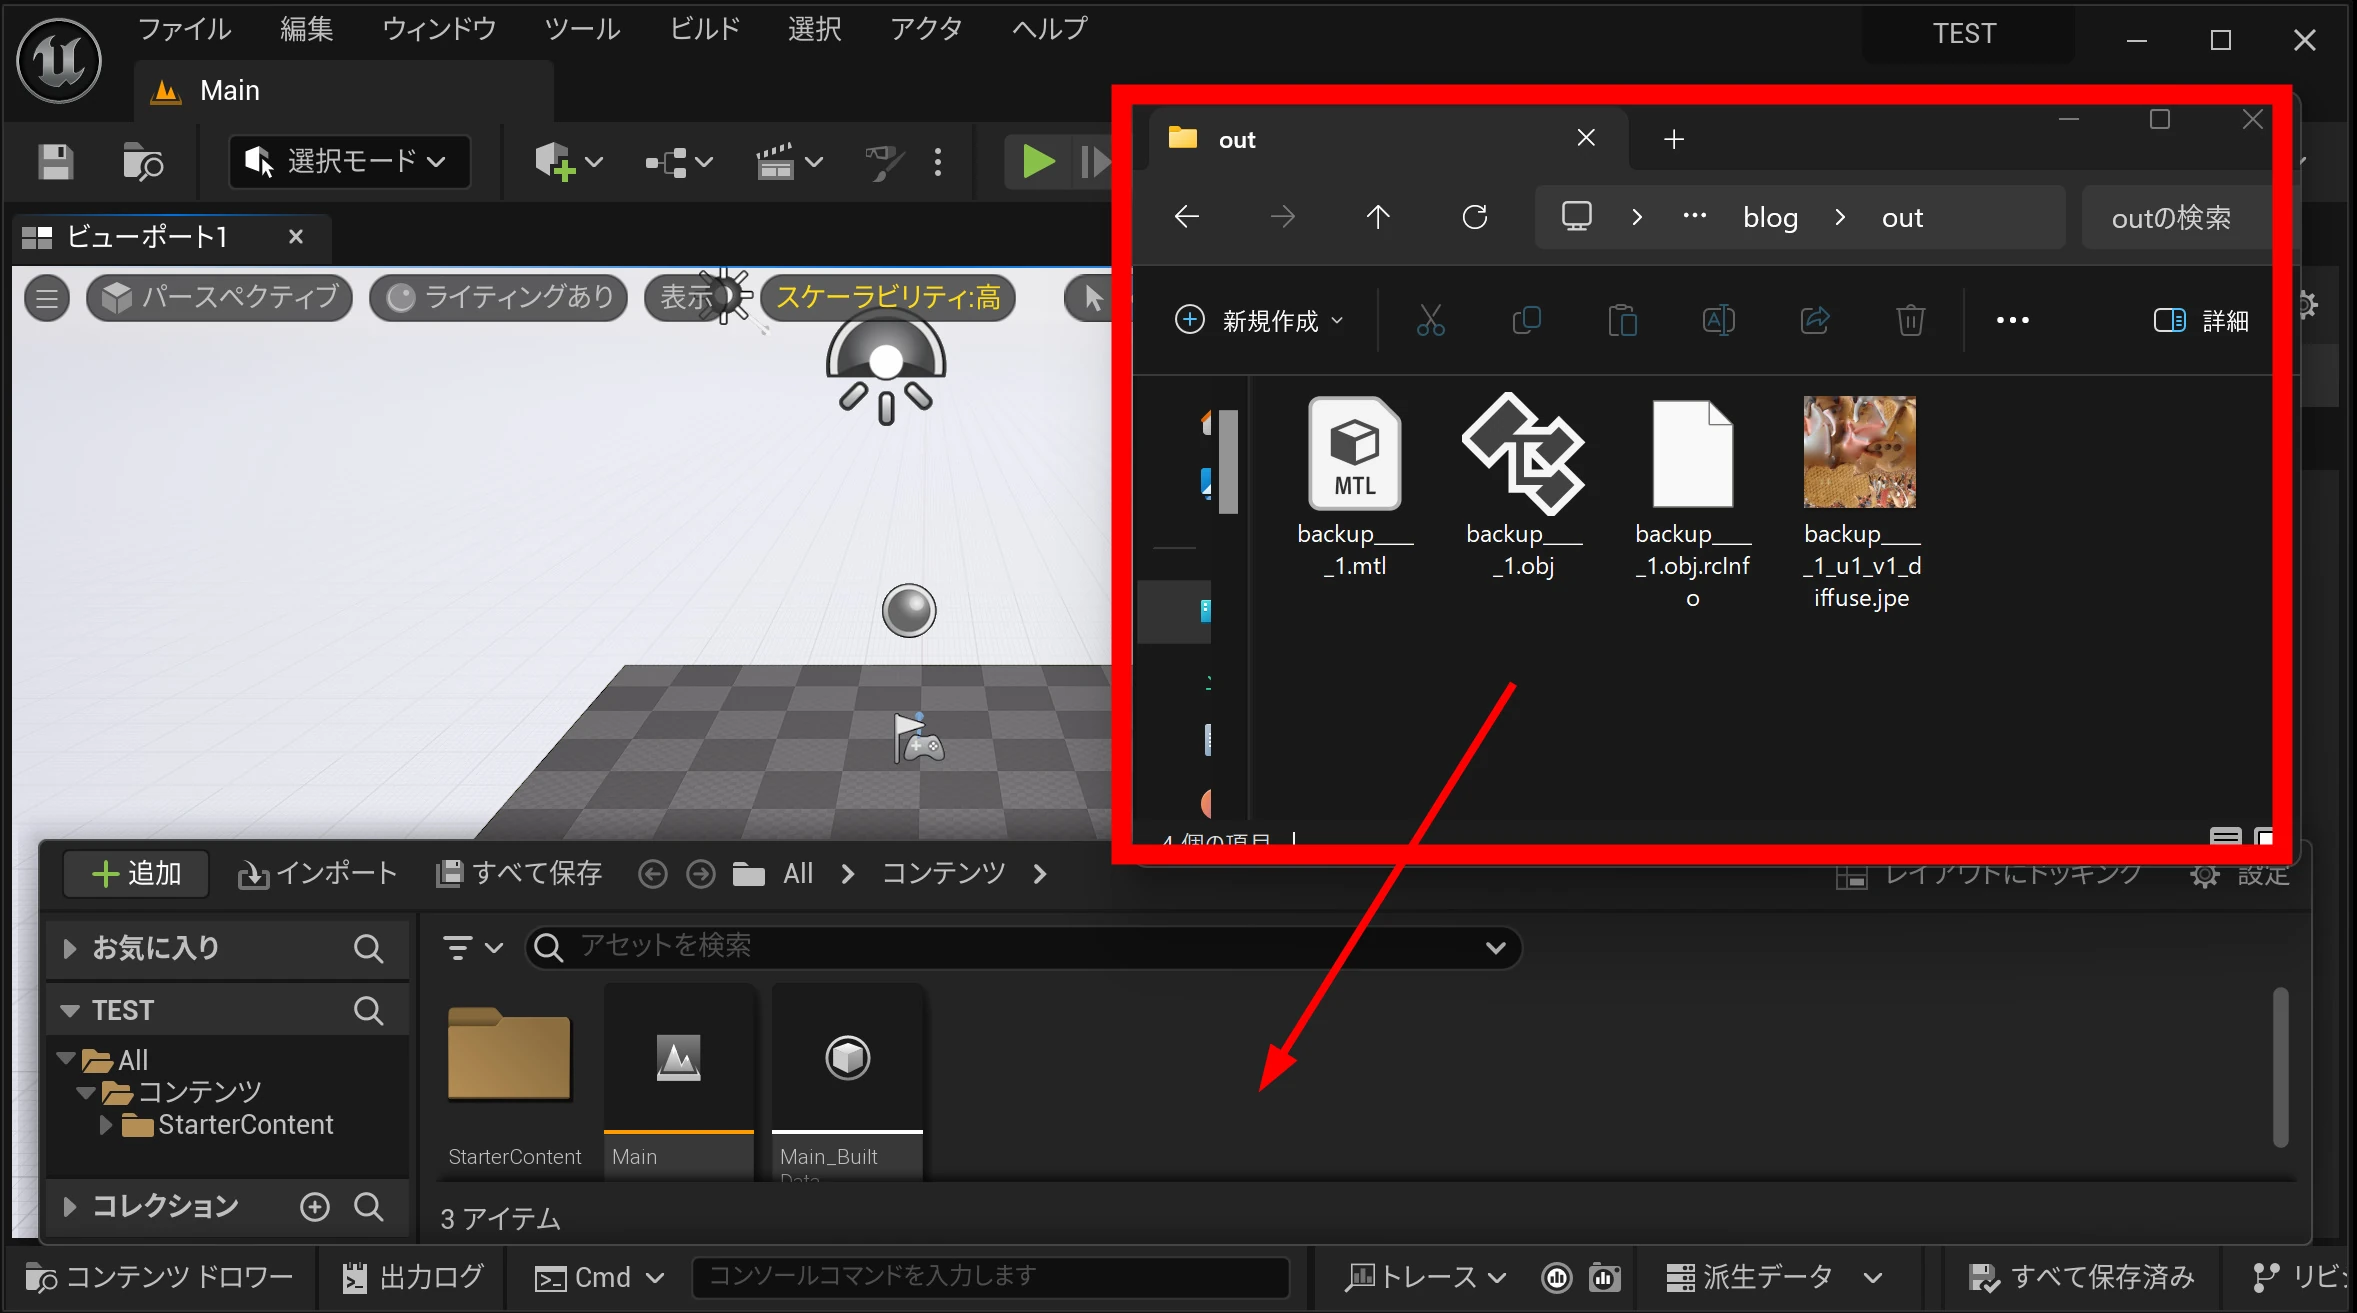Open the ツール menu
Screen dimensions: 2357x1313
[x=581, y=30]
